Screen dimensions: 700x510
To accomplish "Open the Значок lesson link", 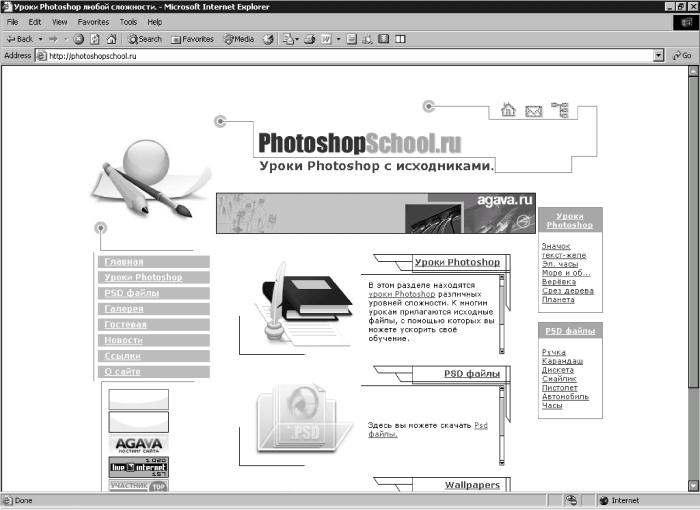I will 556,246.
